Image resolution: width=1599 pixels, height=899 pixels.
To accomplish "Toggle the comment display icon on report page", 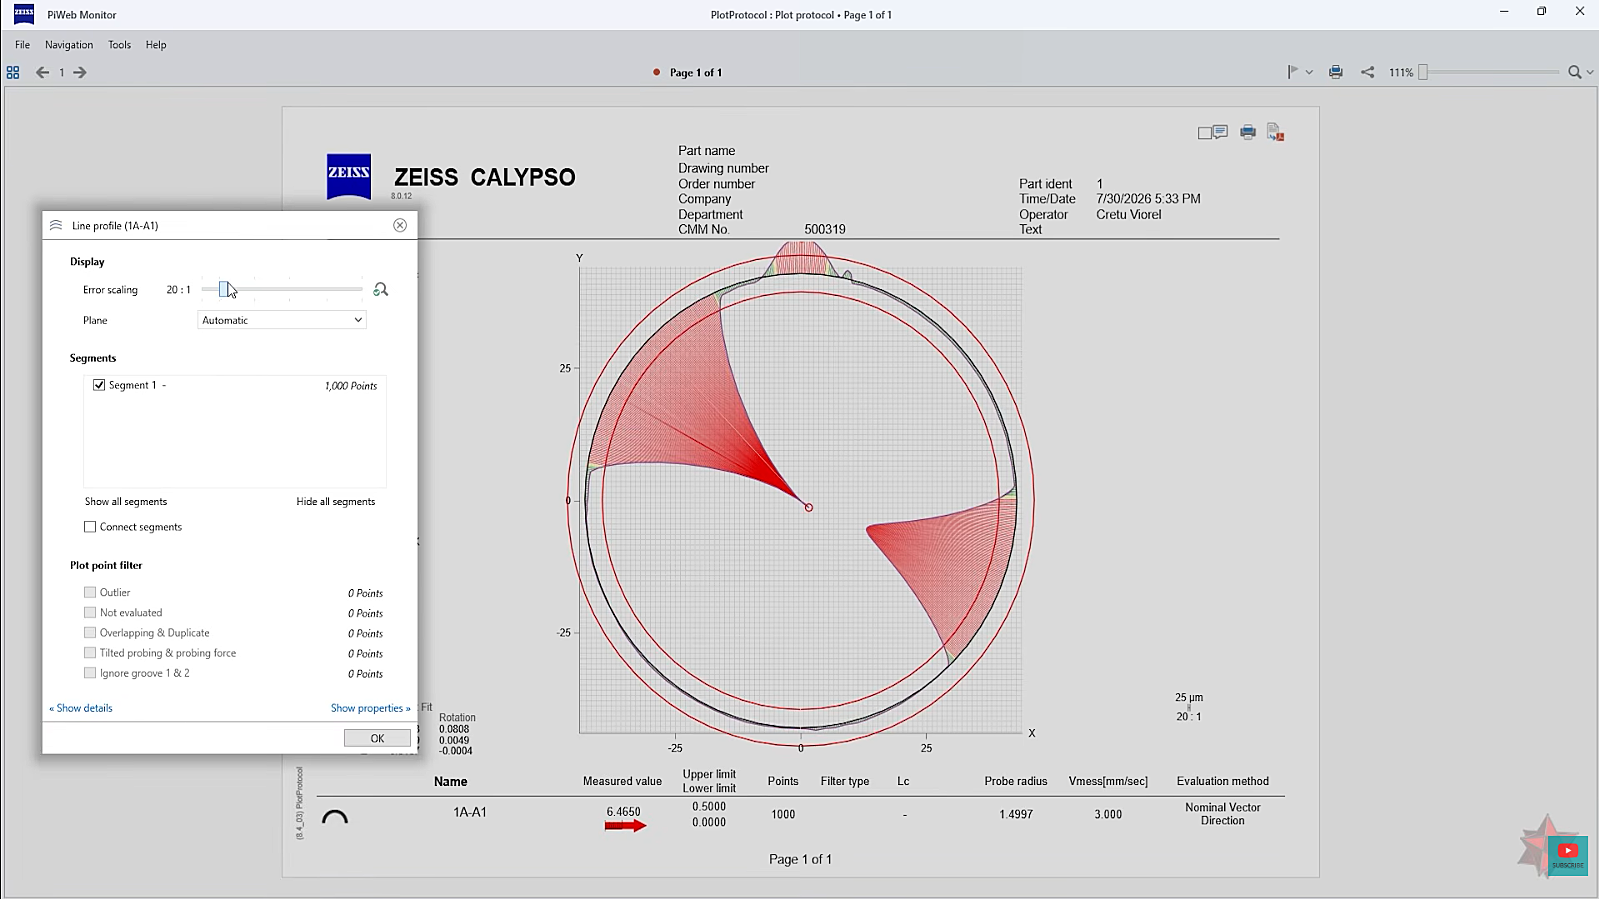I will coord(1213,132).
